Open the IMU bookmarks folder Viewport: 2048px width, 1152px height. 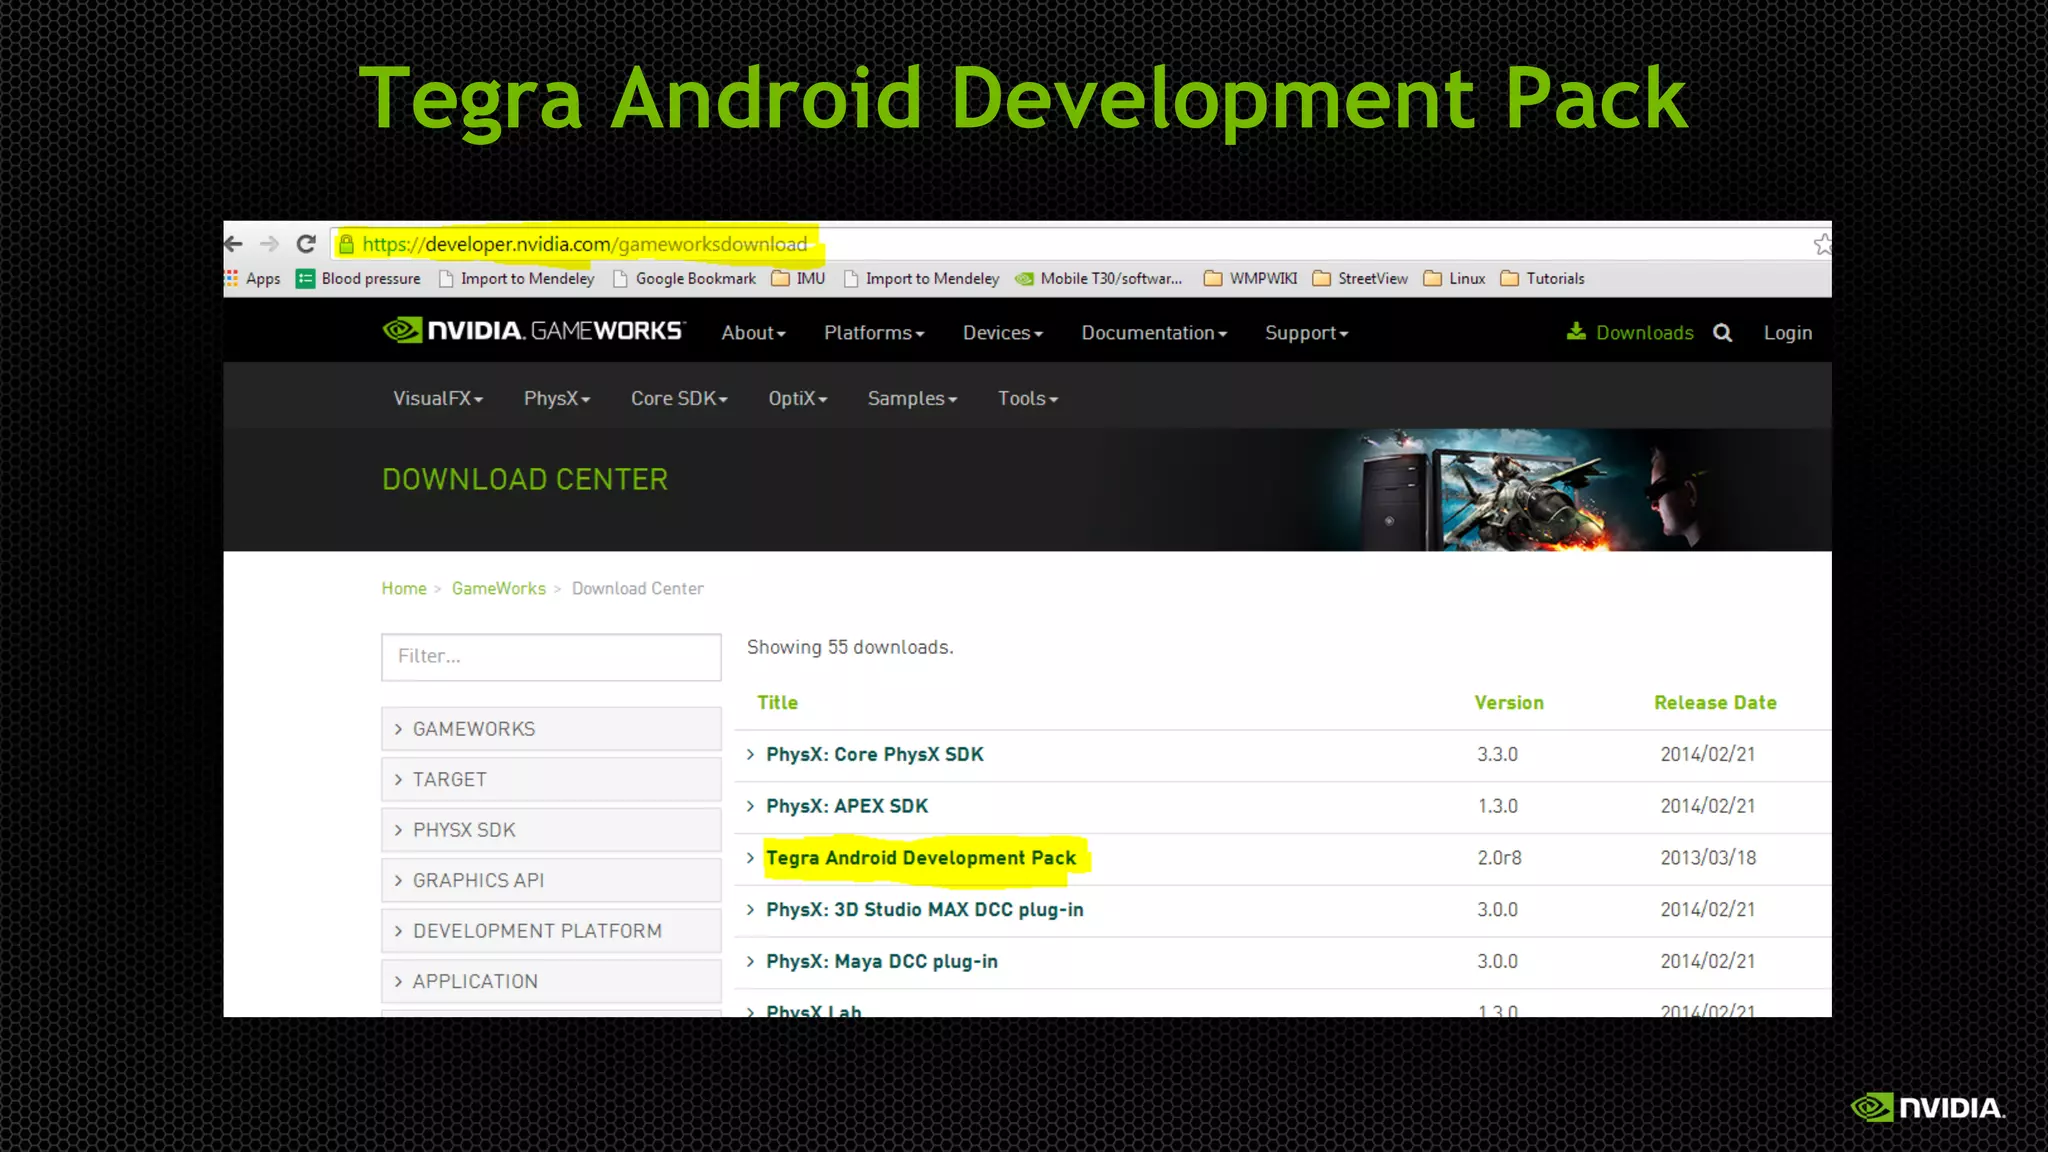pyautogui.click(x=798, y=279)
